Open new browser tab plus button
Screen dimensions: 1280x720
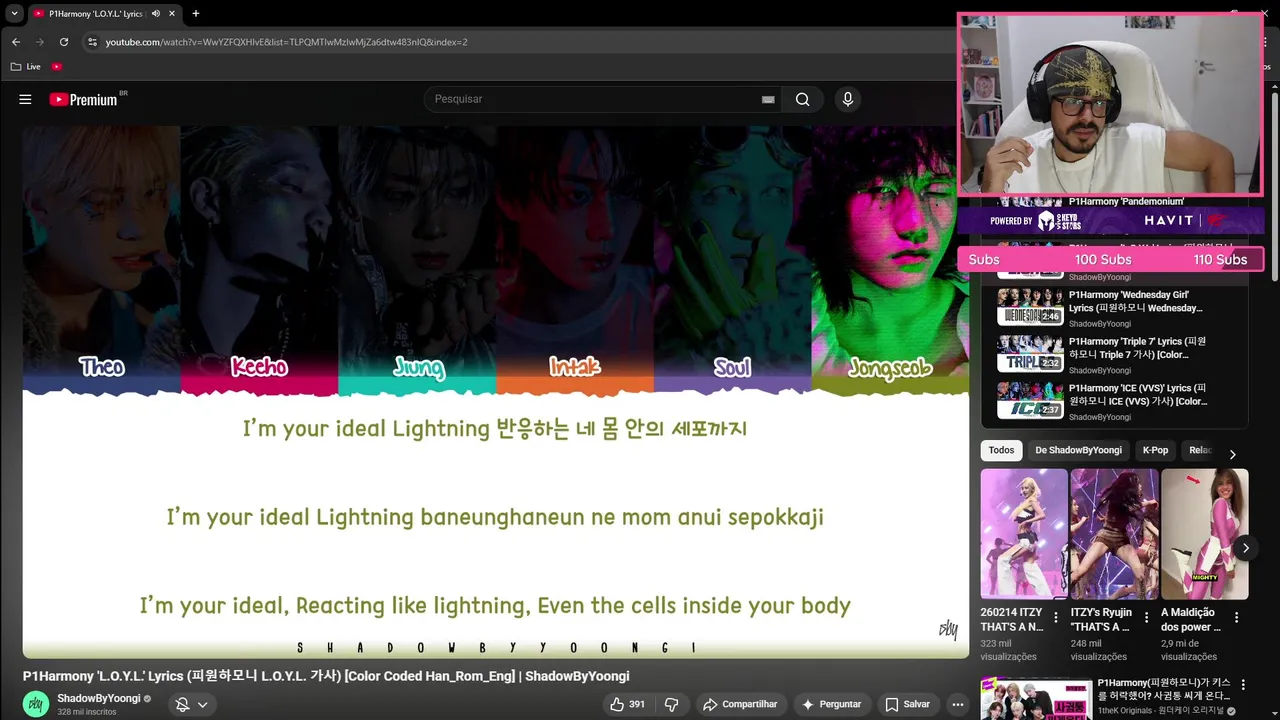click(195, 14)
